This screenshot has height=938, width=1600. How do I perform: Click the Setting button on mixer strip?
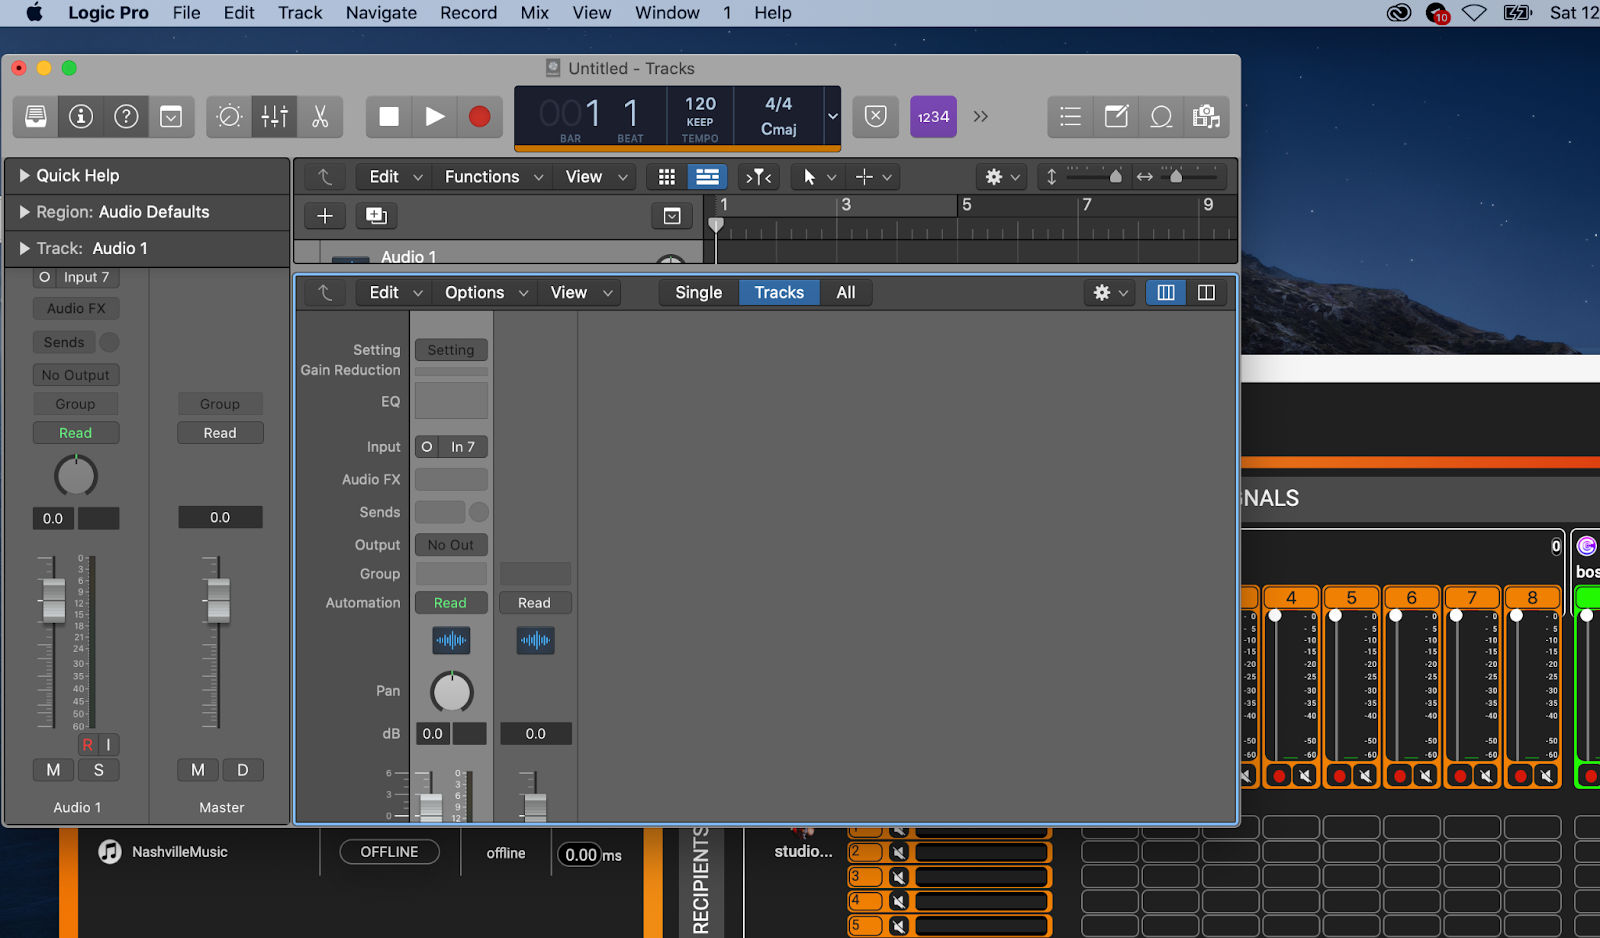[451, 350]
